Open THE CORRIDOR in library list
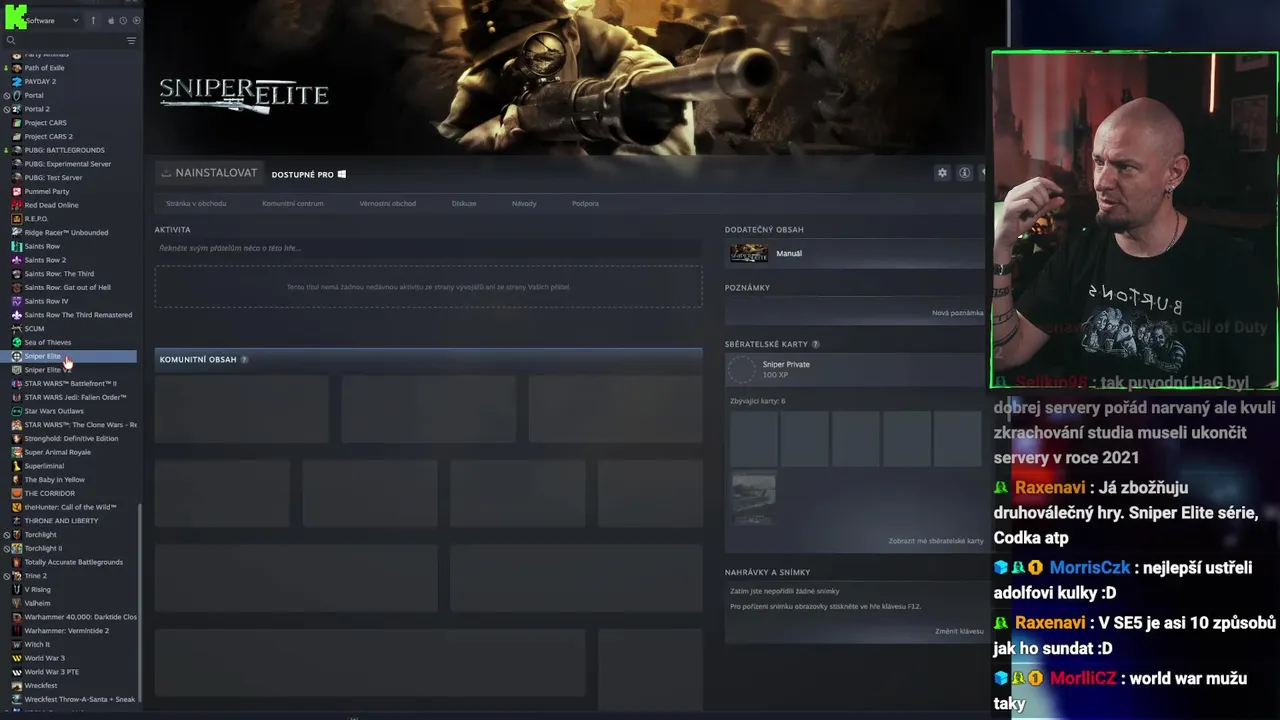Screen dimensions: 1280x720 pyautogui.click(x=49, y=493)
